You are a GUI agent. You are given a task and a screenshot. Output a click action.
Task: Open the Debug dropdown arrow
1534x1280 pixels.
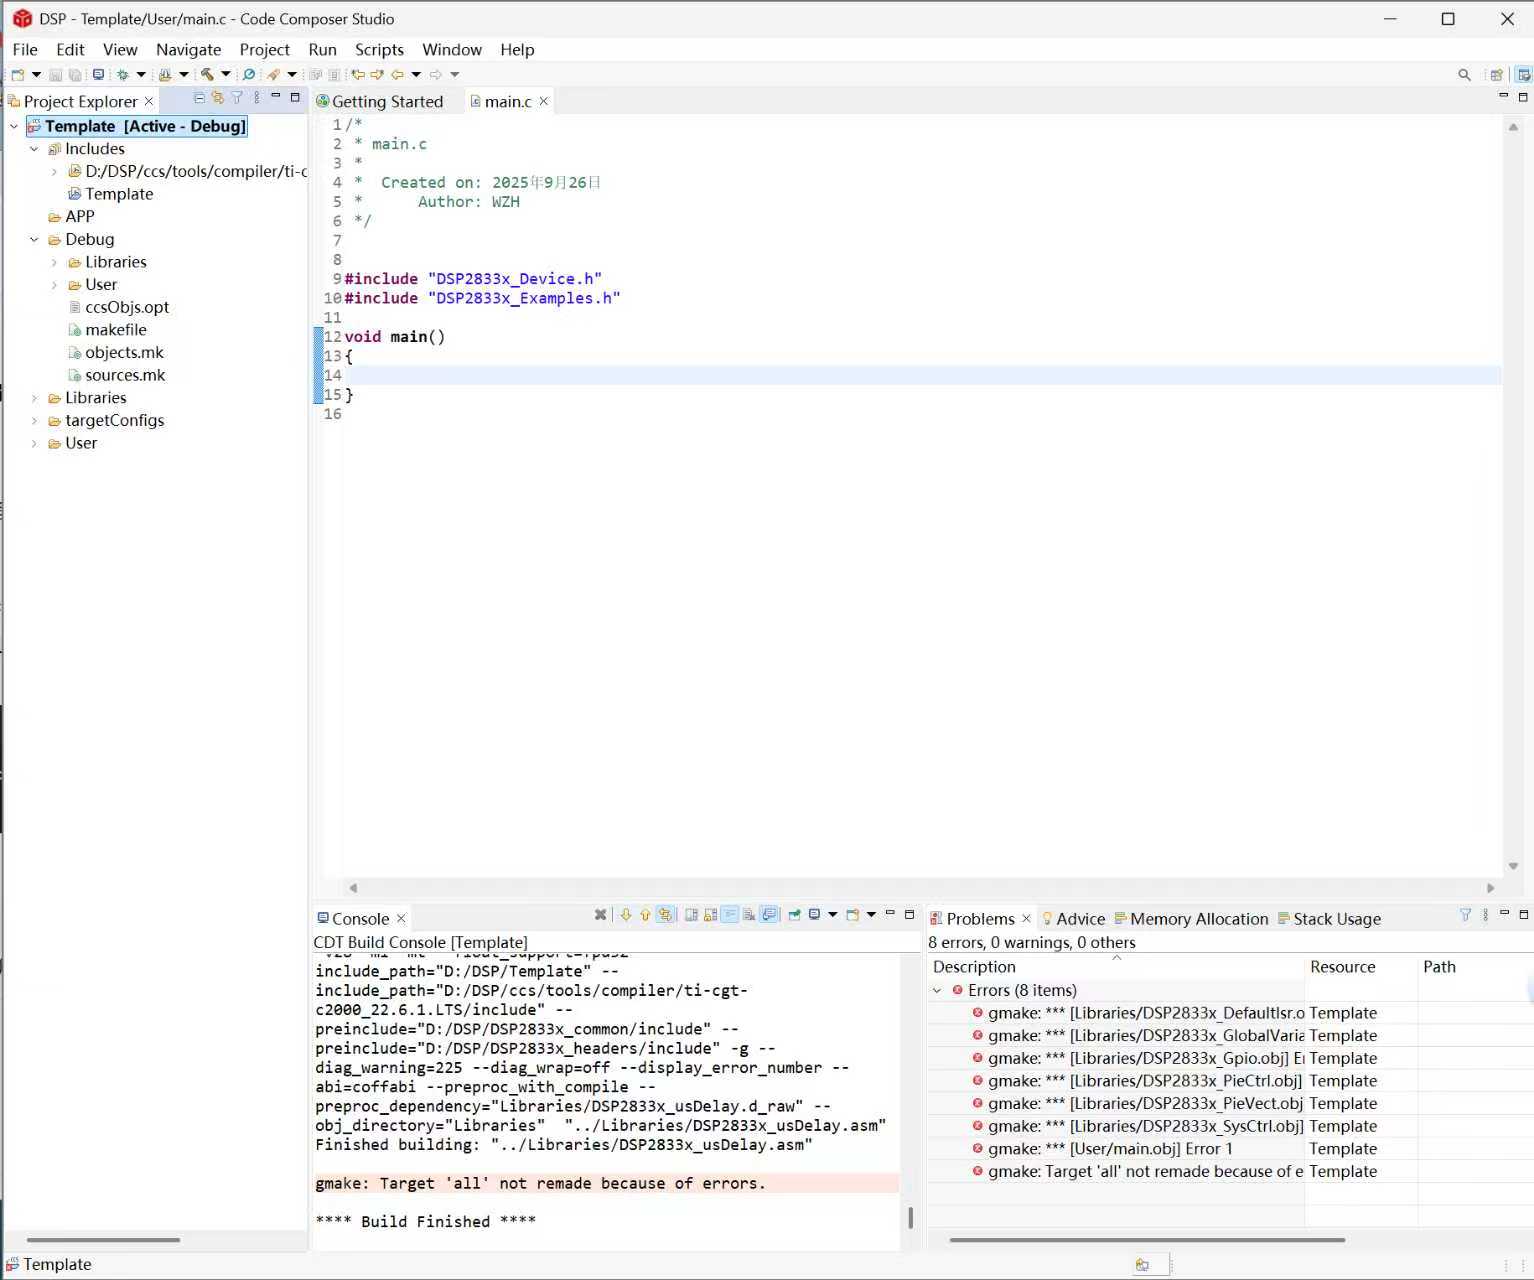pos(141,74)
